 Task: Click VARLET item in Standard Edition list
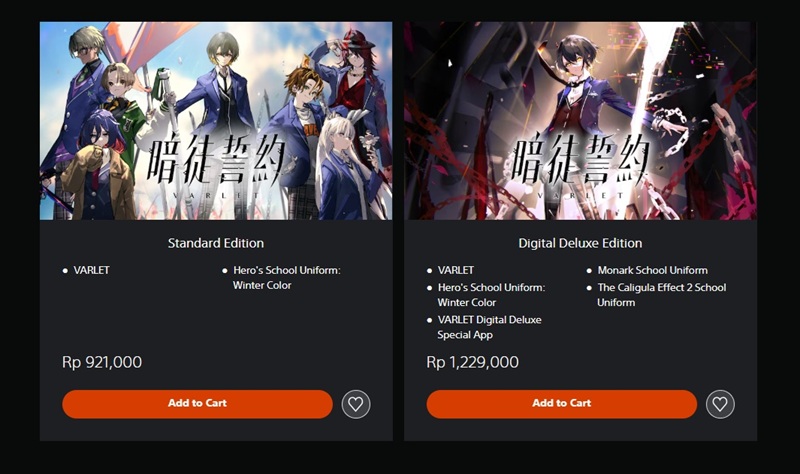click(91, 270)
